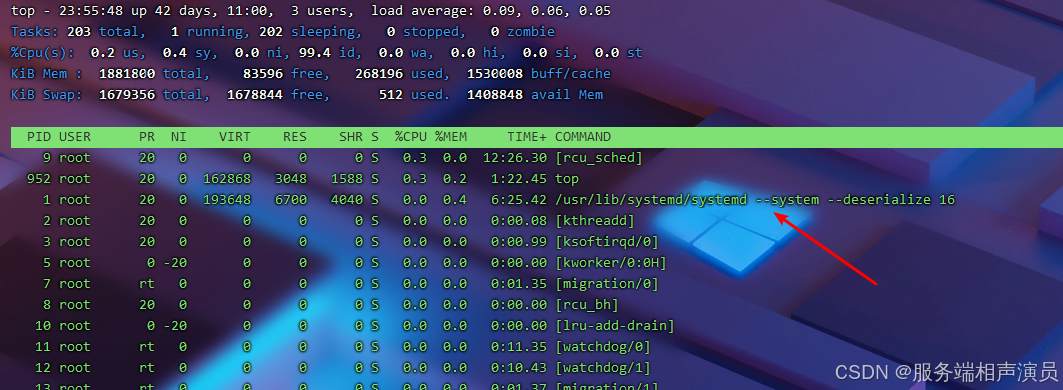Select the [ksoftirqd/0] command entry

[x=607, y=242]
